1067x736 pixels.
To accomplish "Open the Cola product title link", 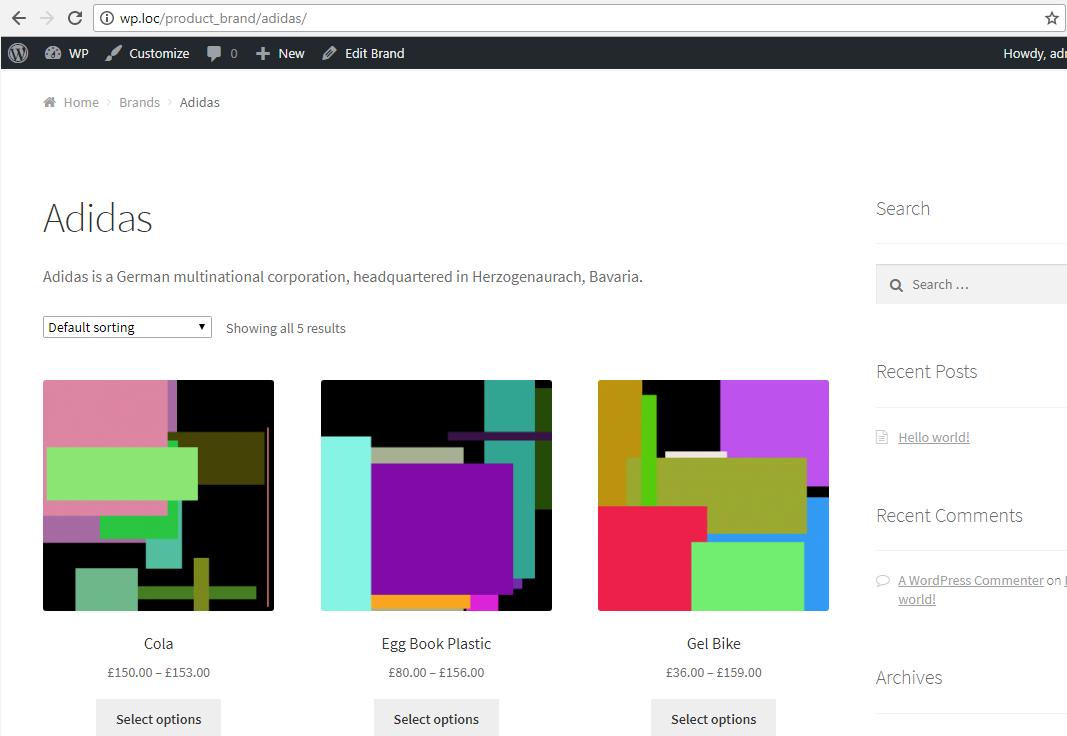I will [x=159, y=643].
